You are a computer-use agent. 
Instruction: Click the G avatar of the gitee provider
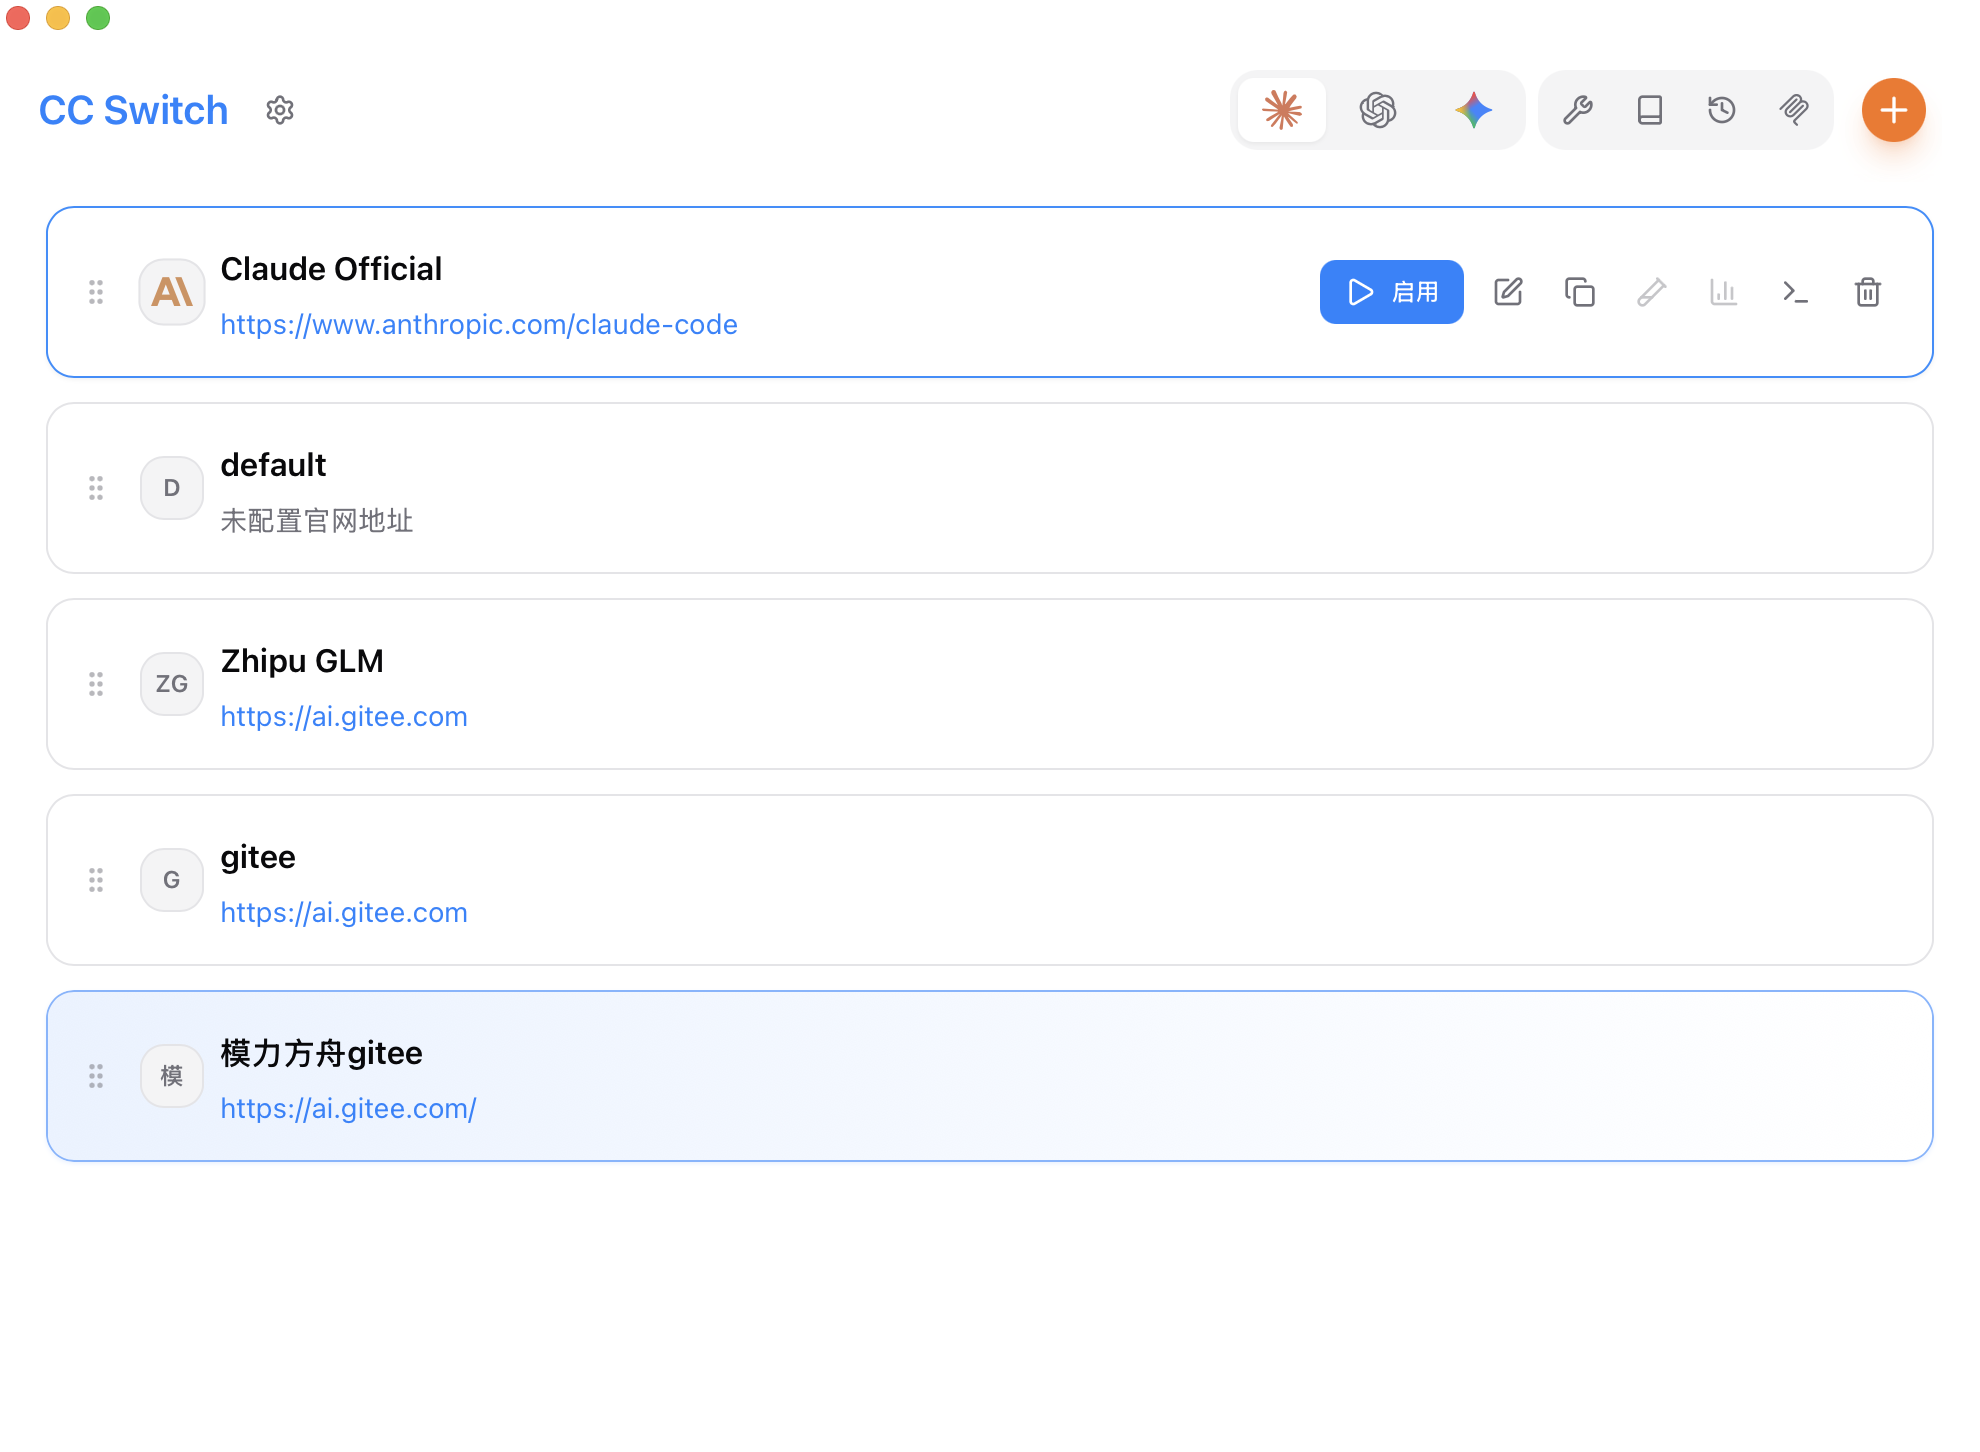click(172, 880)
